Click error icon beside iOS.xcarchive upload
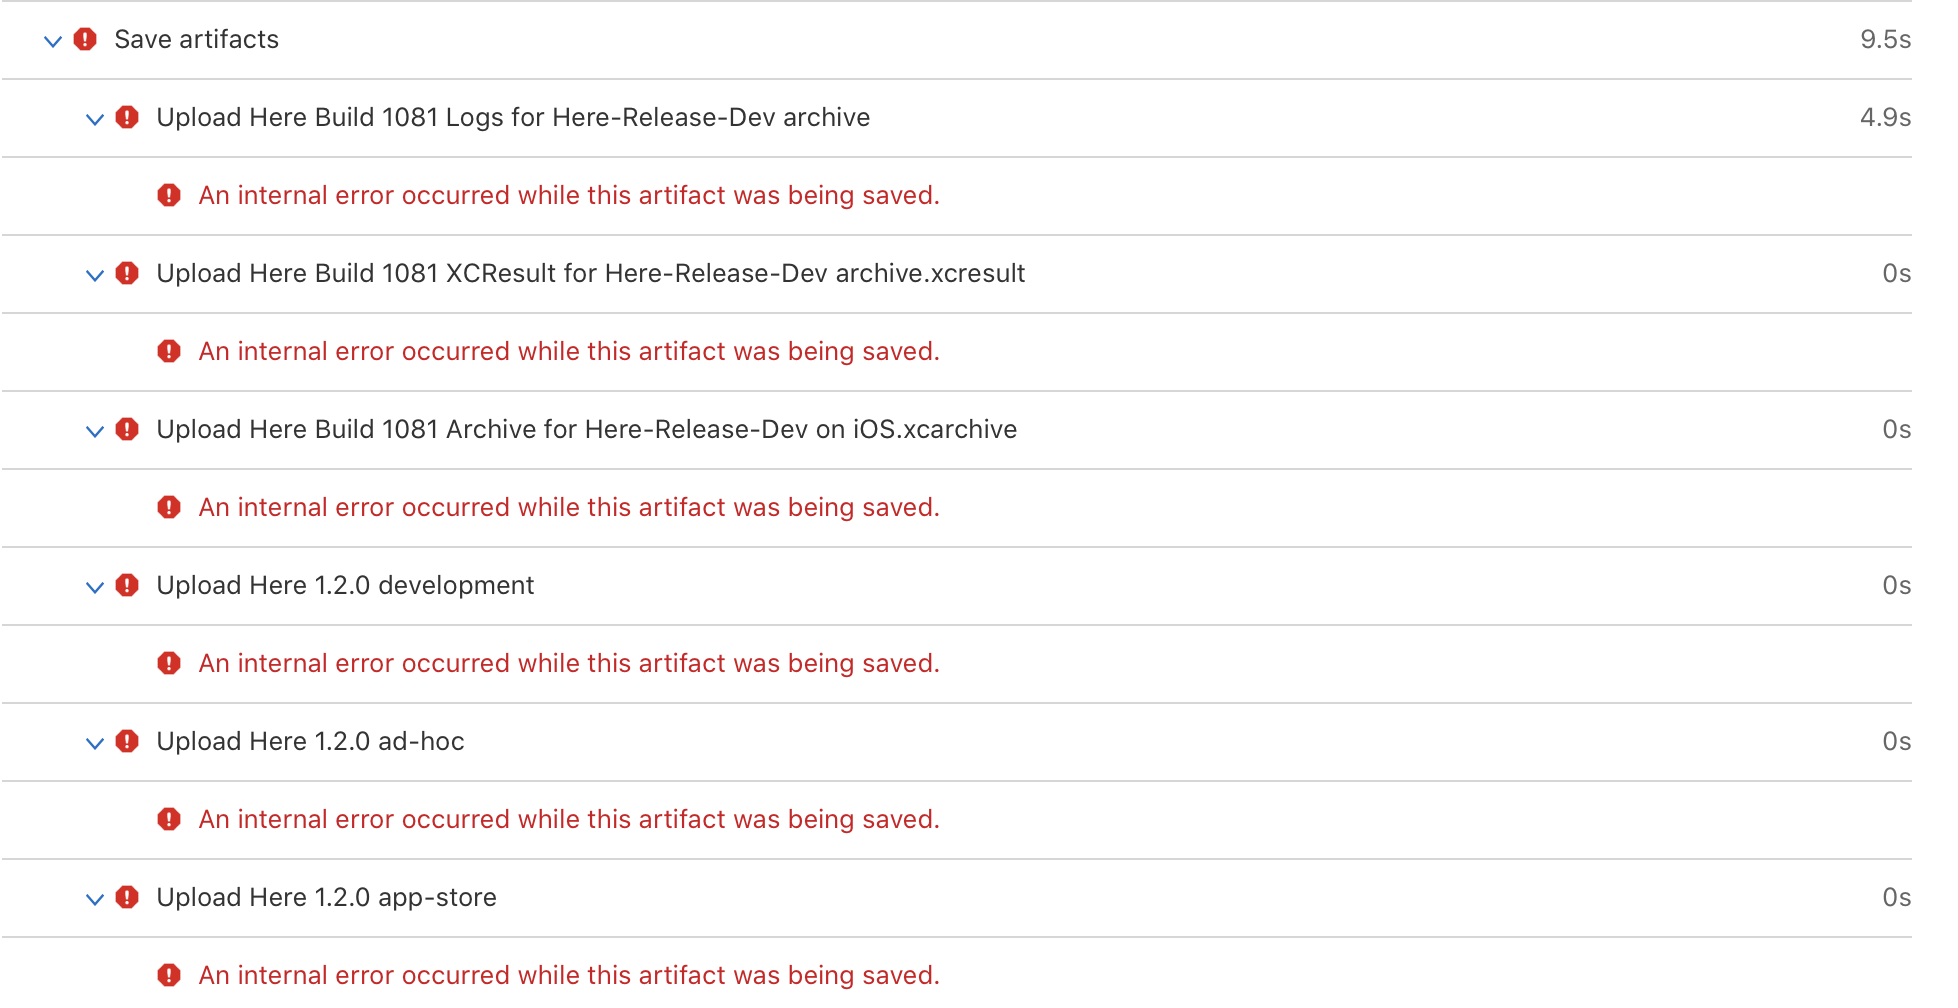This screenshot has width=1958, height=1008. pyautogui.click(x=127, y=429)
